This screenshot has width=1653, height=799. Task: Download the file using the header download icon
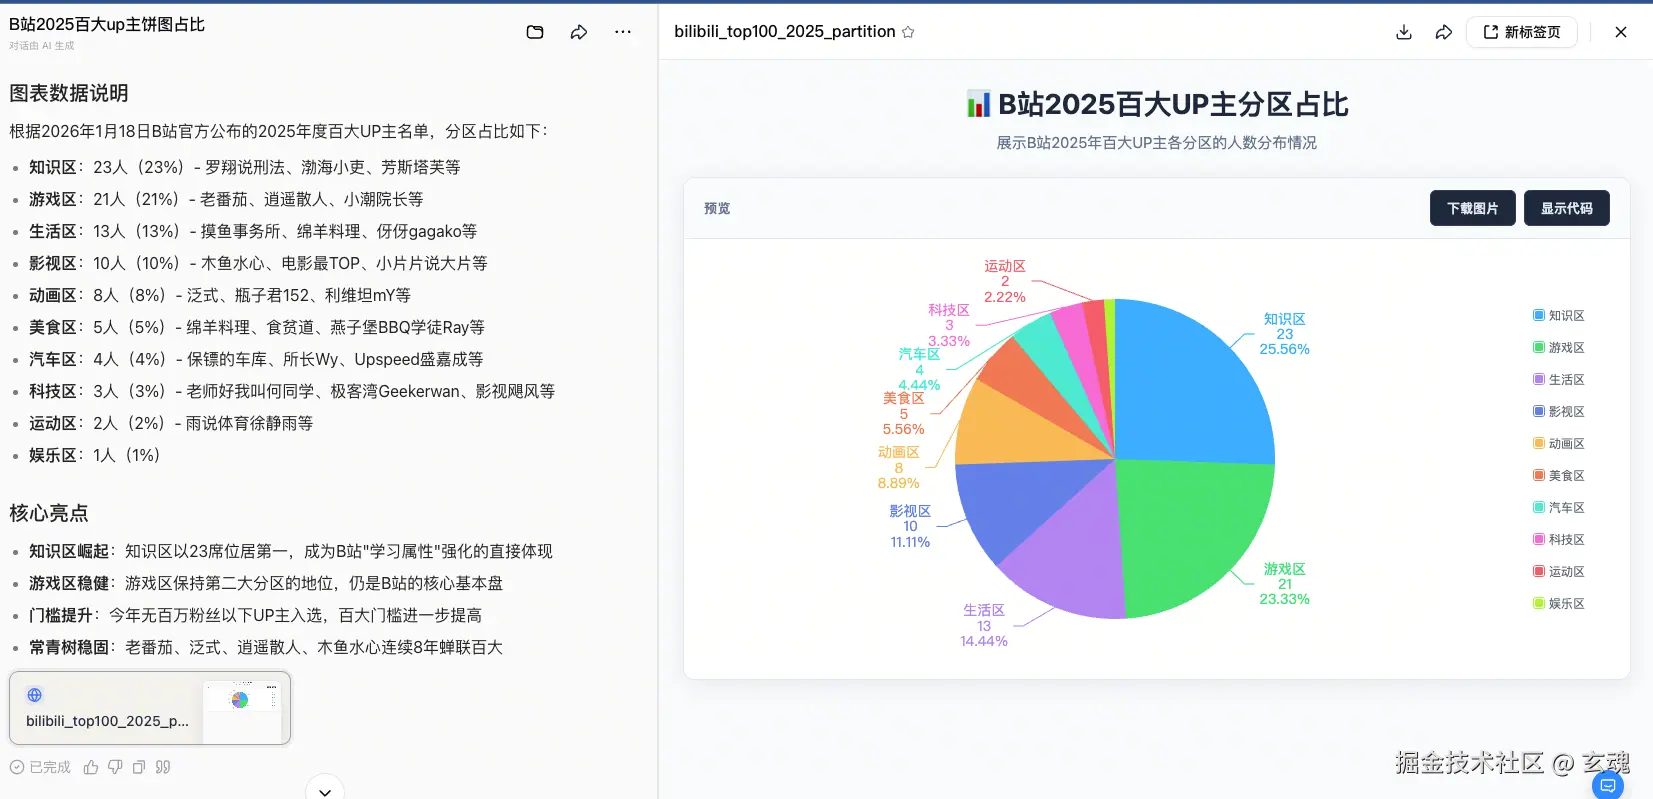tap(1404, 32)
